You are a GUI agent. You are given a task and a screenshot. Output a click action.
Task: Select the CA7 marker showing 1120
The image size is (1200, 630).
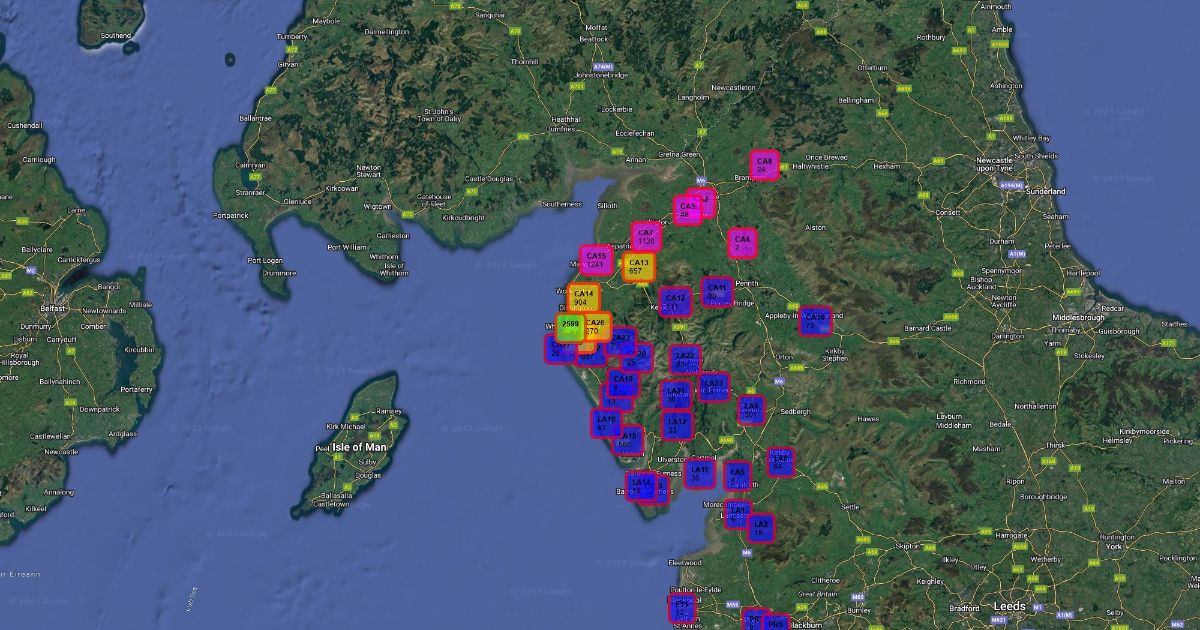click(646, 237)
